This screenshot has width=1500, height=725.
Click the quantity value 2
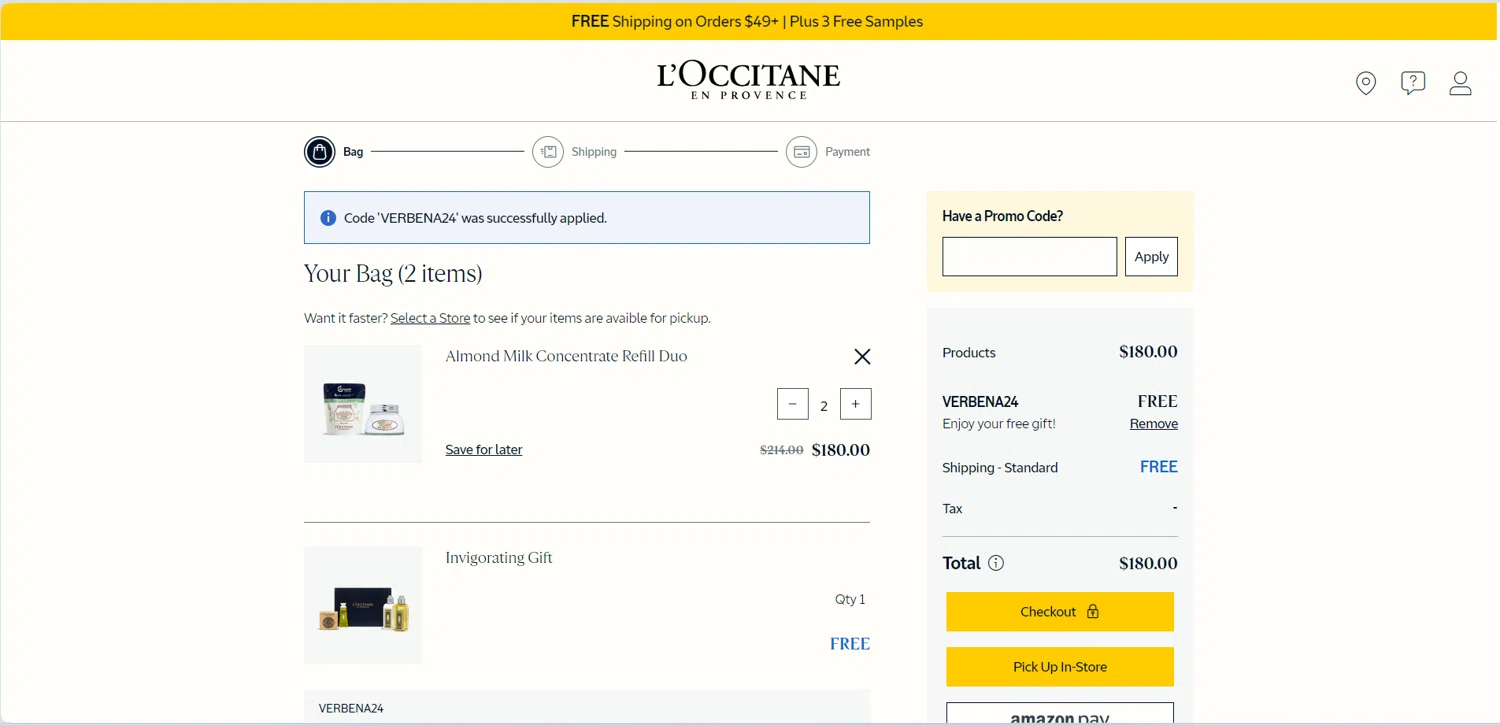point(824,405)
